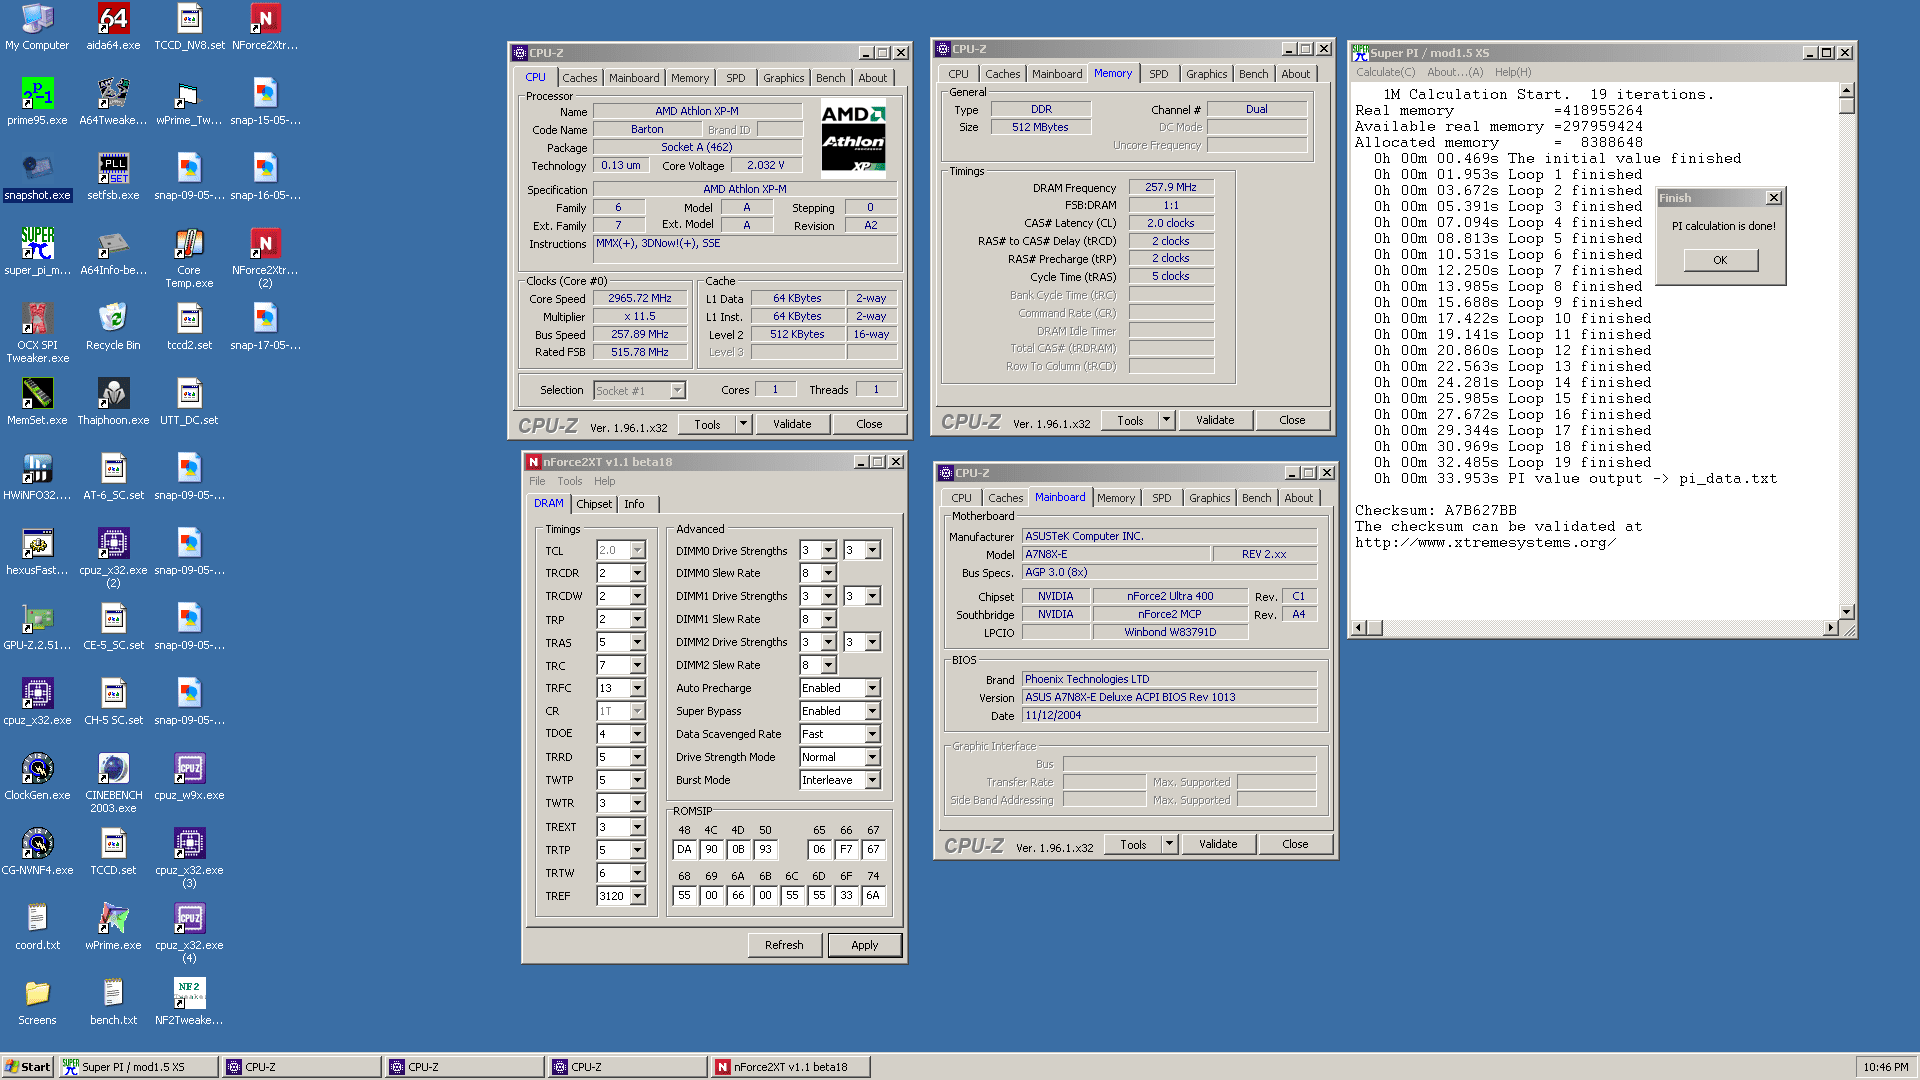Click Close in CPU-Z Mainboard window
Viewport: 1920px width, 1080px height.
coord(1295,844)
